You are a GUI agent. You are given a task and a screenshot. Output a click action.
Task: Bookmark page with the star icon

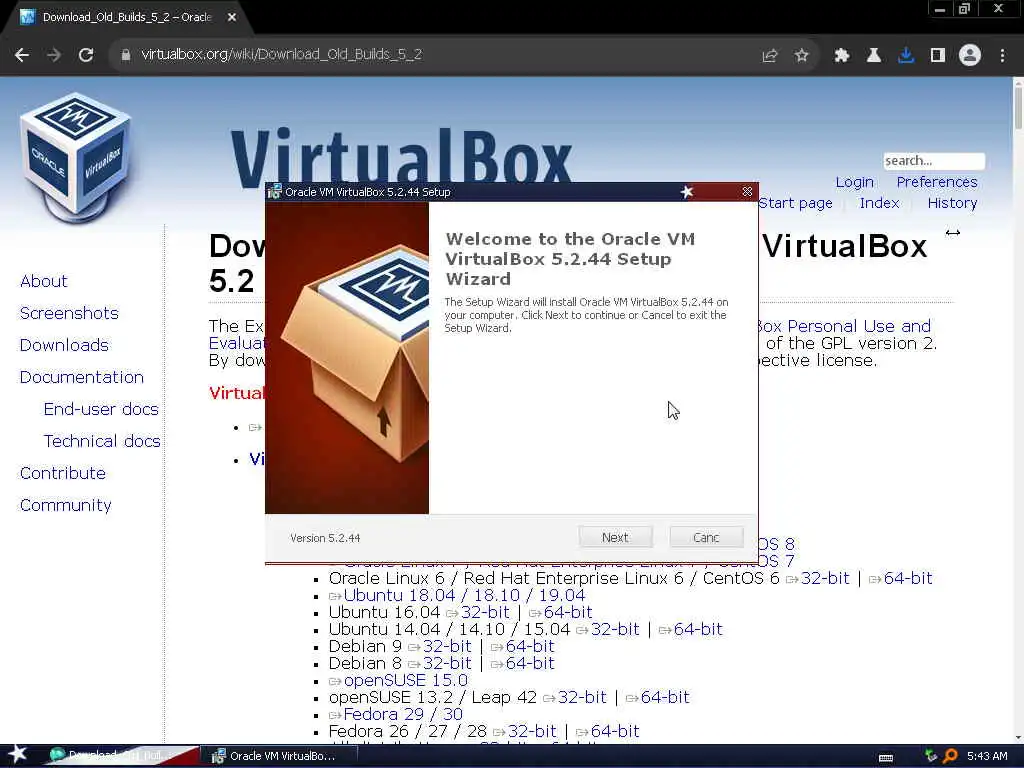[x=802, y=56]
